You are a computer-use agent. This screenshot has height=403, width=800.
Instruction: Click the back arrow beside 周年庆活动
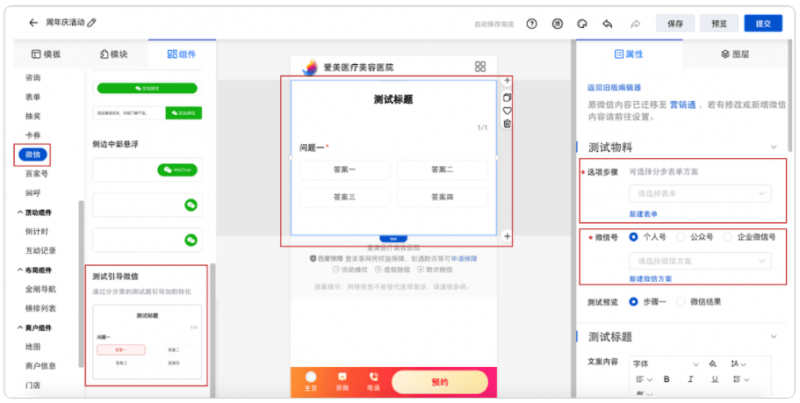point(34,23)
